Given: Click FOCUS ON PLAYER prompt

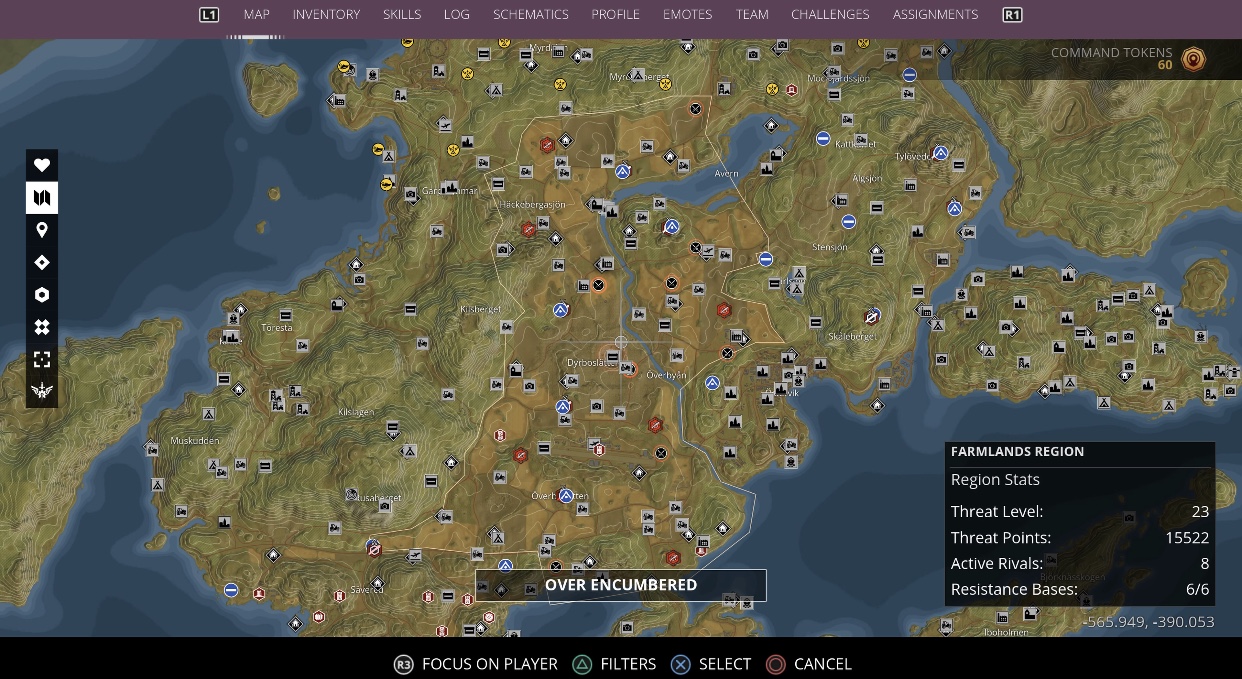Looking at the screenshot, I should tap(475, 664).
